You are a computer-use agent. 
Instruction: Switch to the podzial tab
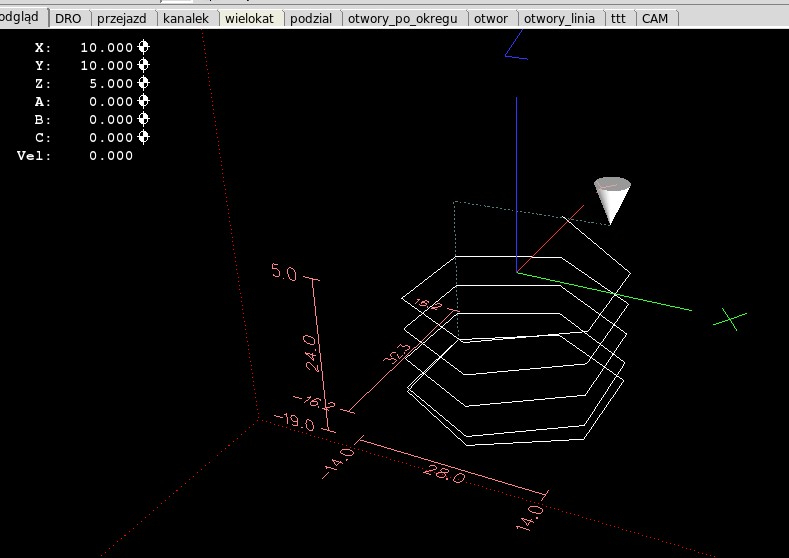click(311, 19)
